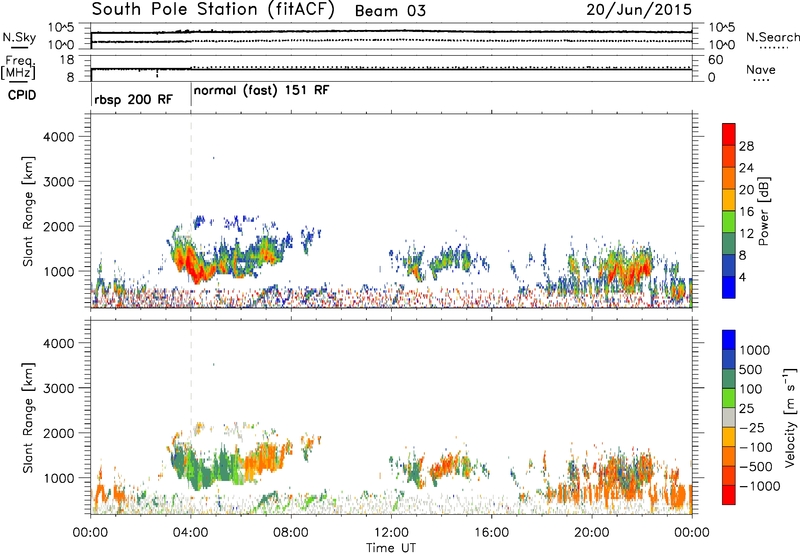Click the "4" label on the power colorbar
The width and height of the screenshot is (800, 554).
(x=742, y=278)
